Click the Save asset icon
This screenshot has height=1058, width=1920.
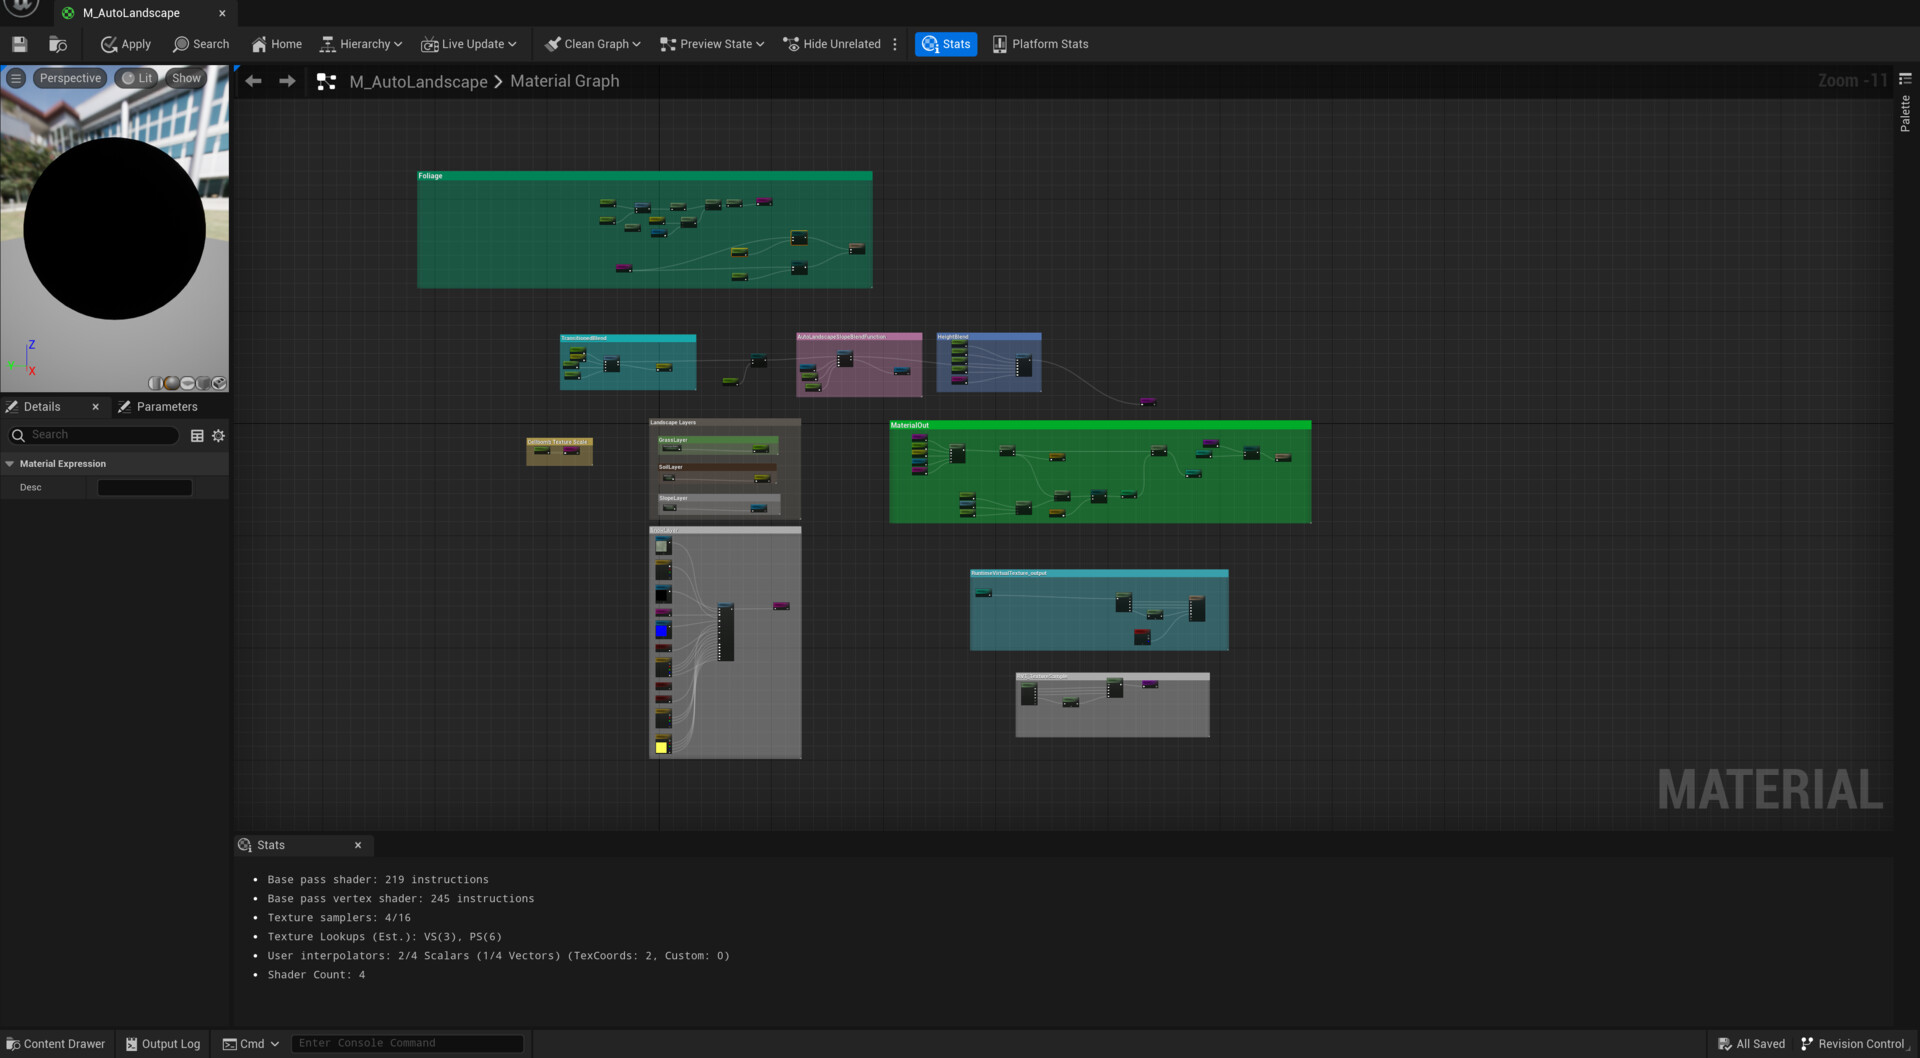tap(19, 44)
